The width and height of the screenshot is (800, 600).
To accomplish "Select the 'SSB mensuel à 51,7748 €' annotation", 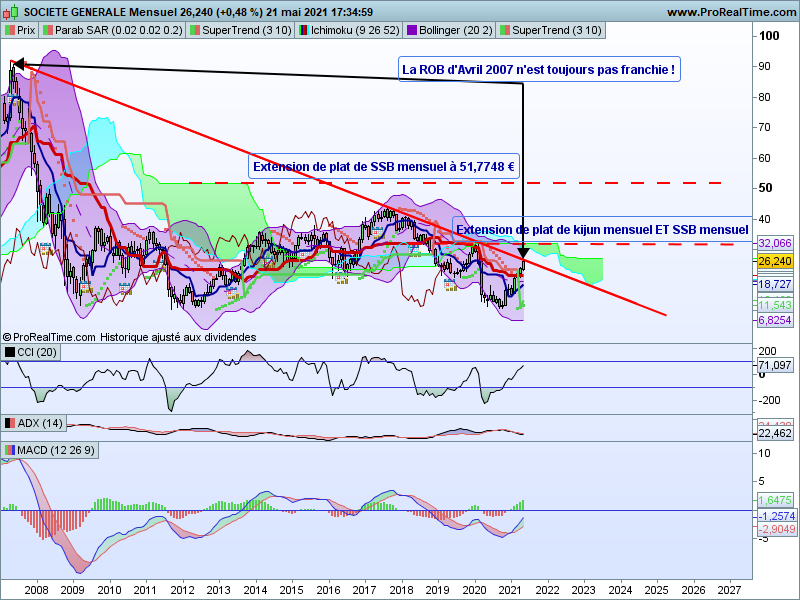I will pos(384,166).
